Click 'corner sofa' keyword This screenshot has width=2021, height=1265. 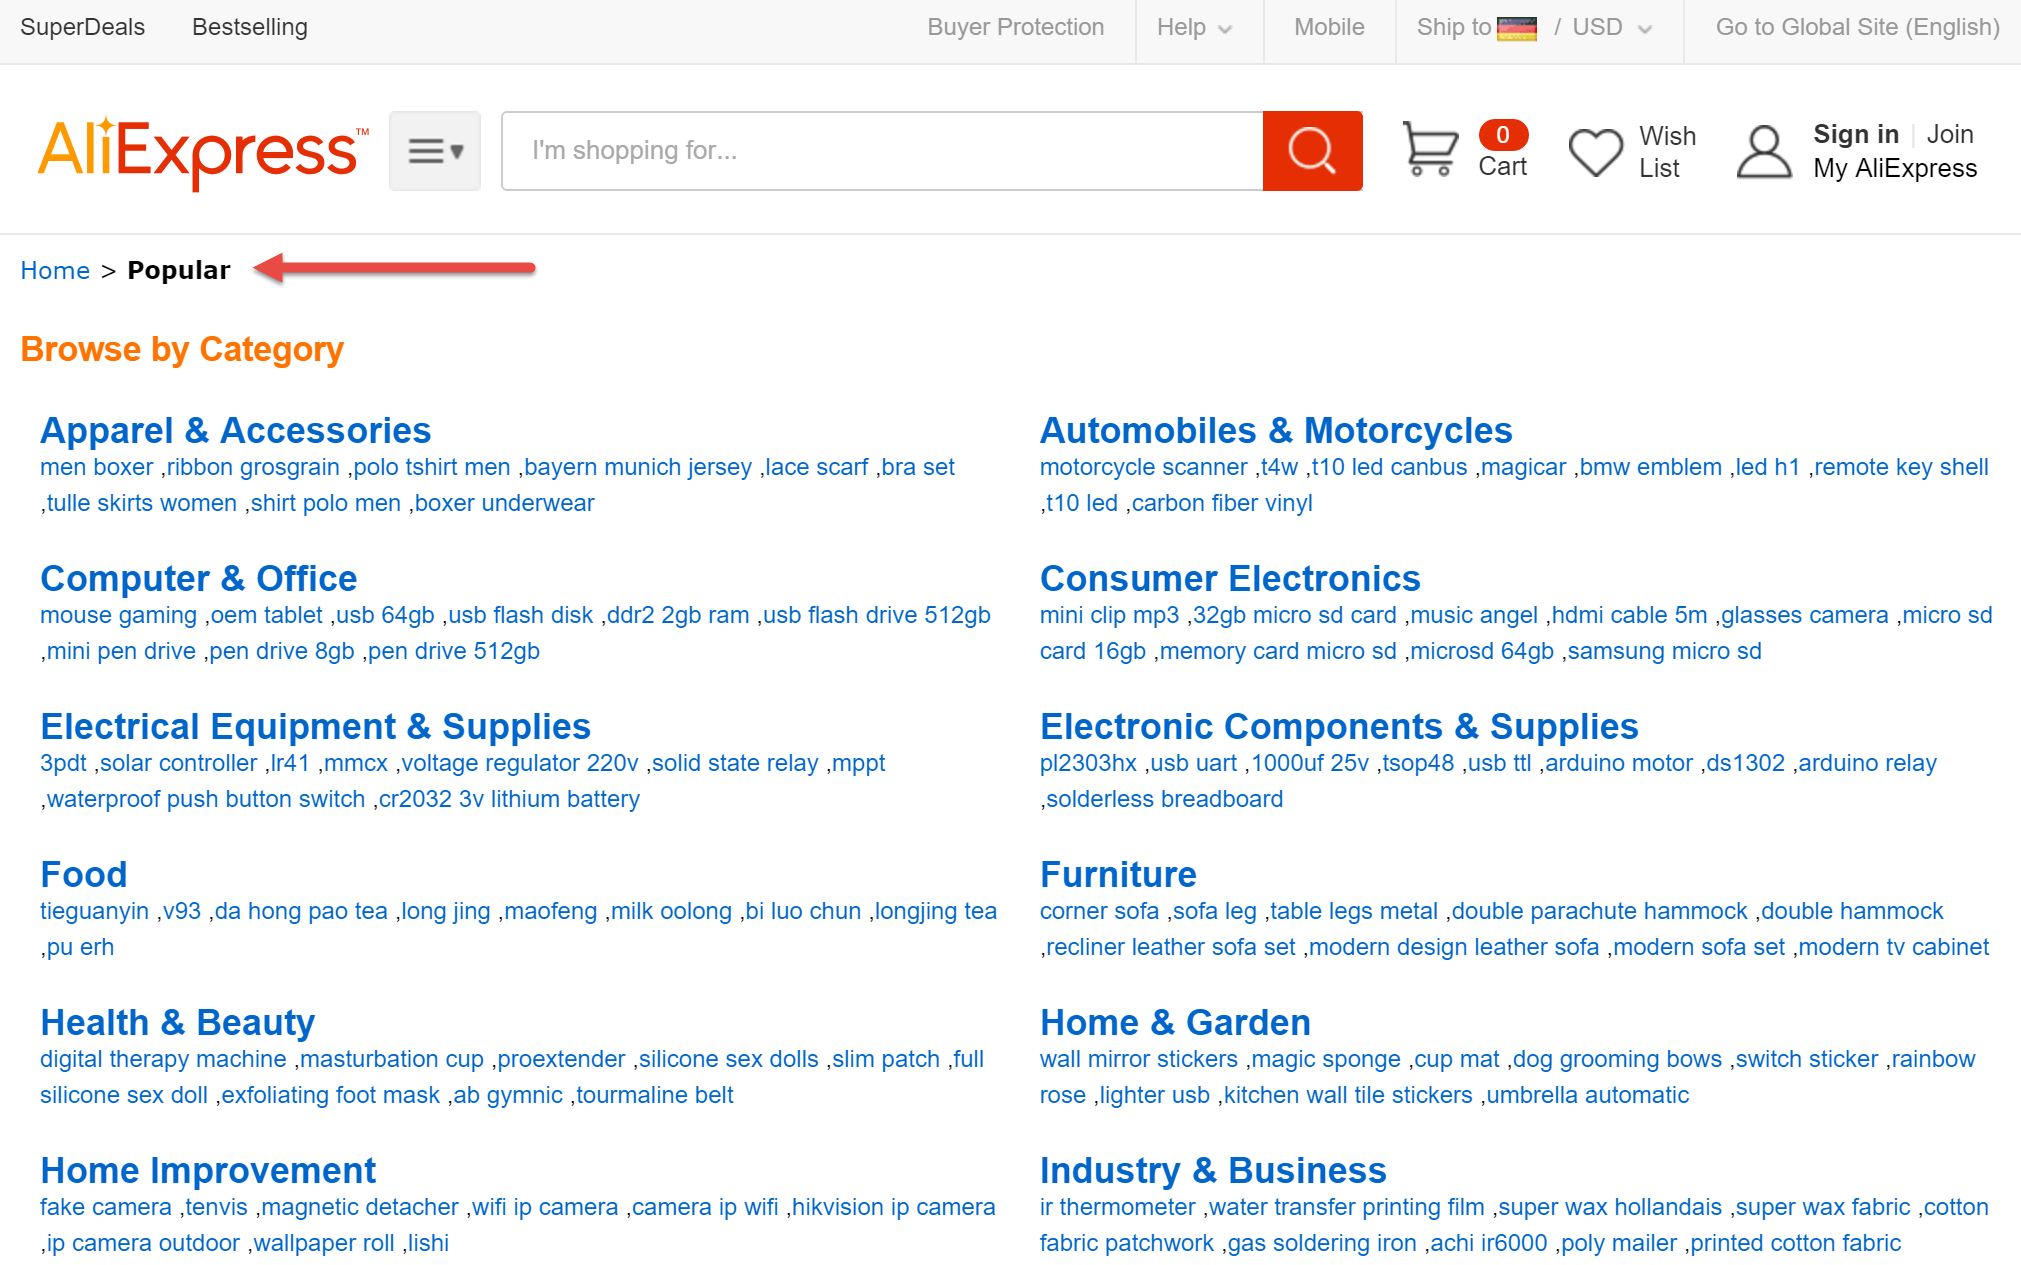coord(1100,911)
